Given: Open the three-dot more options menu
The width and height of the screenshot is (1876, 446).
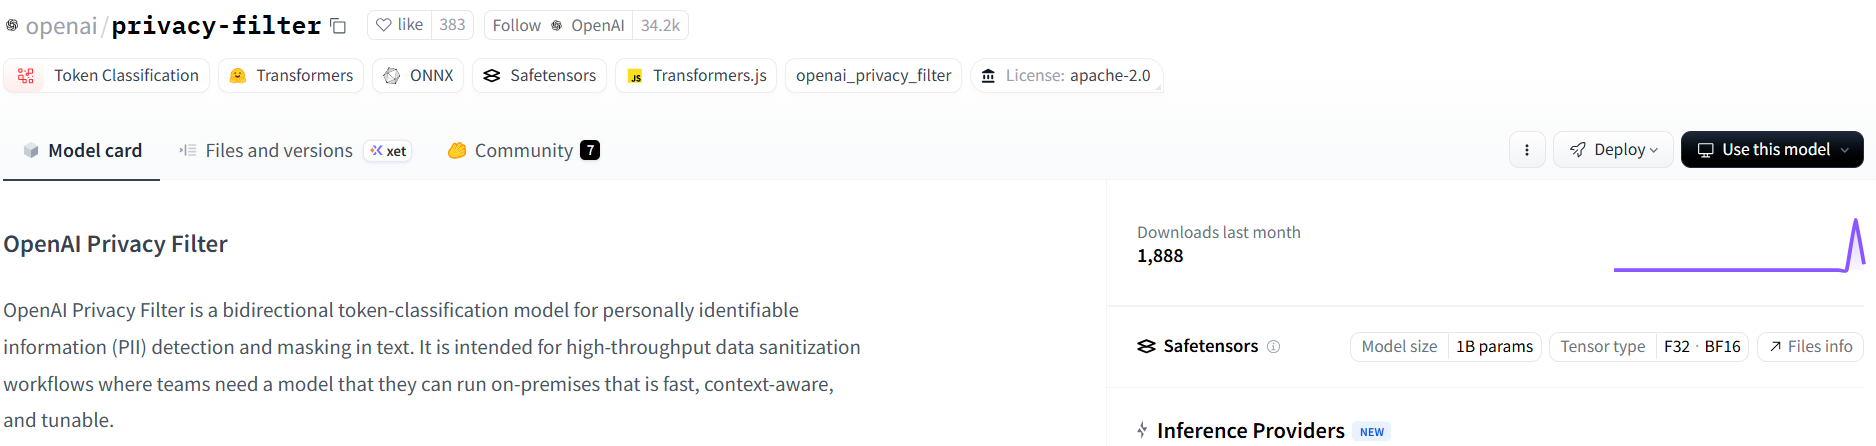Looking at the screenshot, I should [1527, 150].
